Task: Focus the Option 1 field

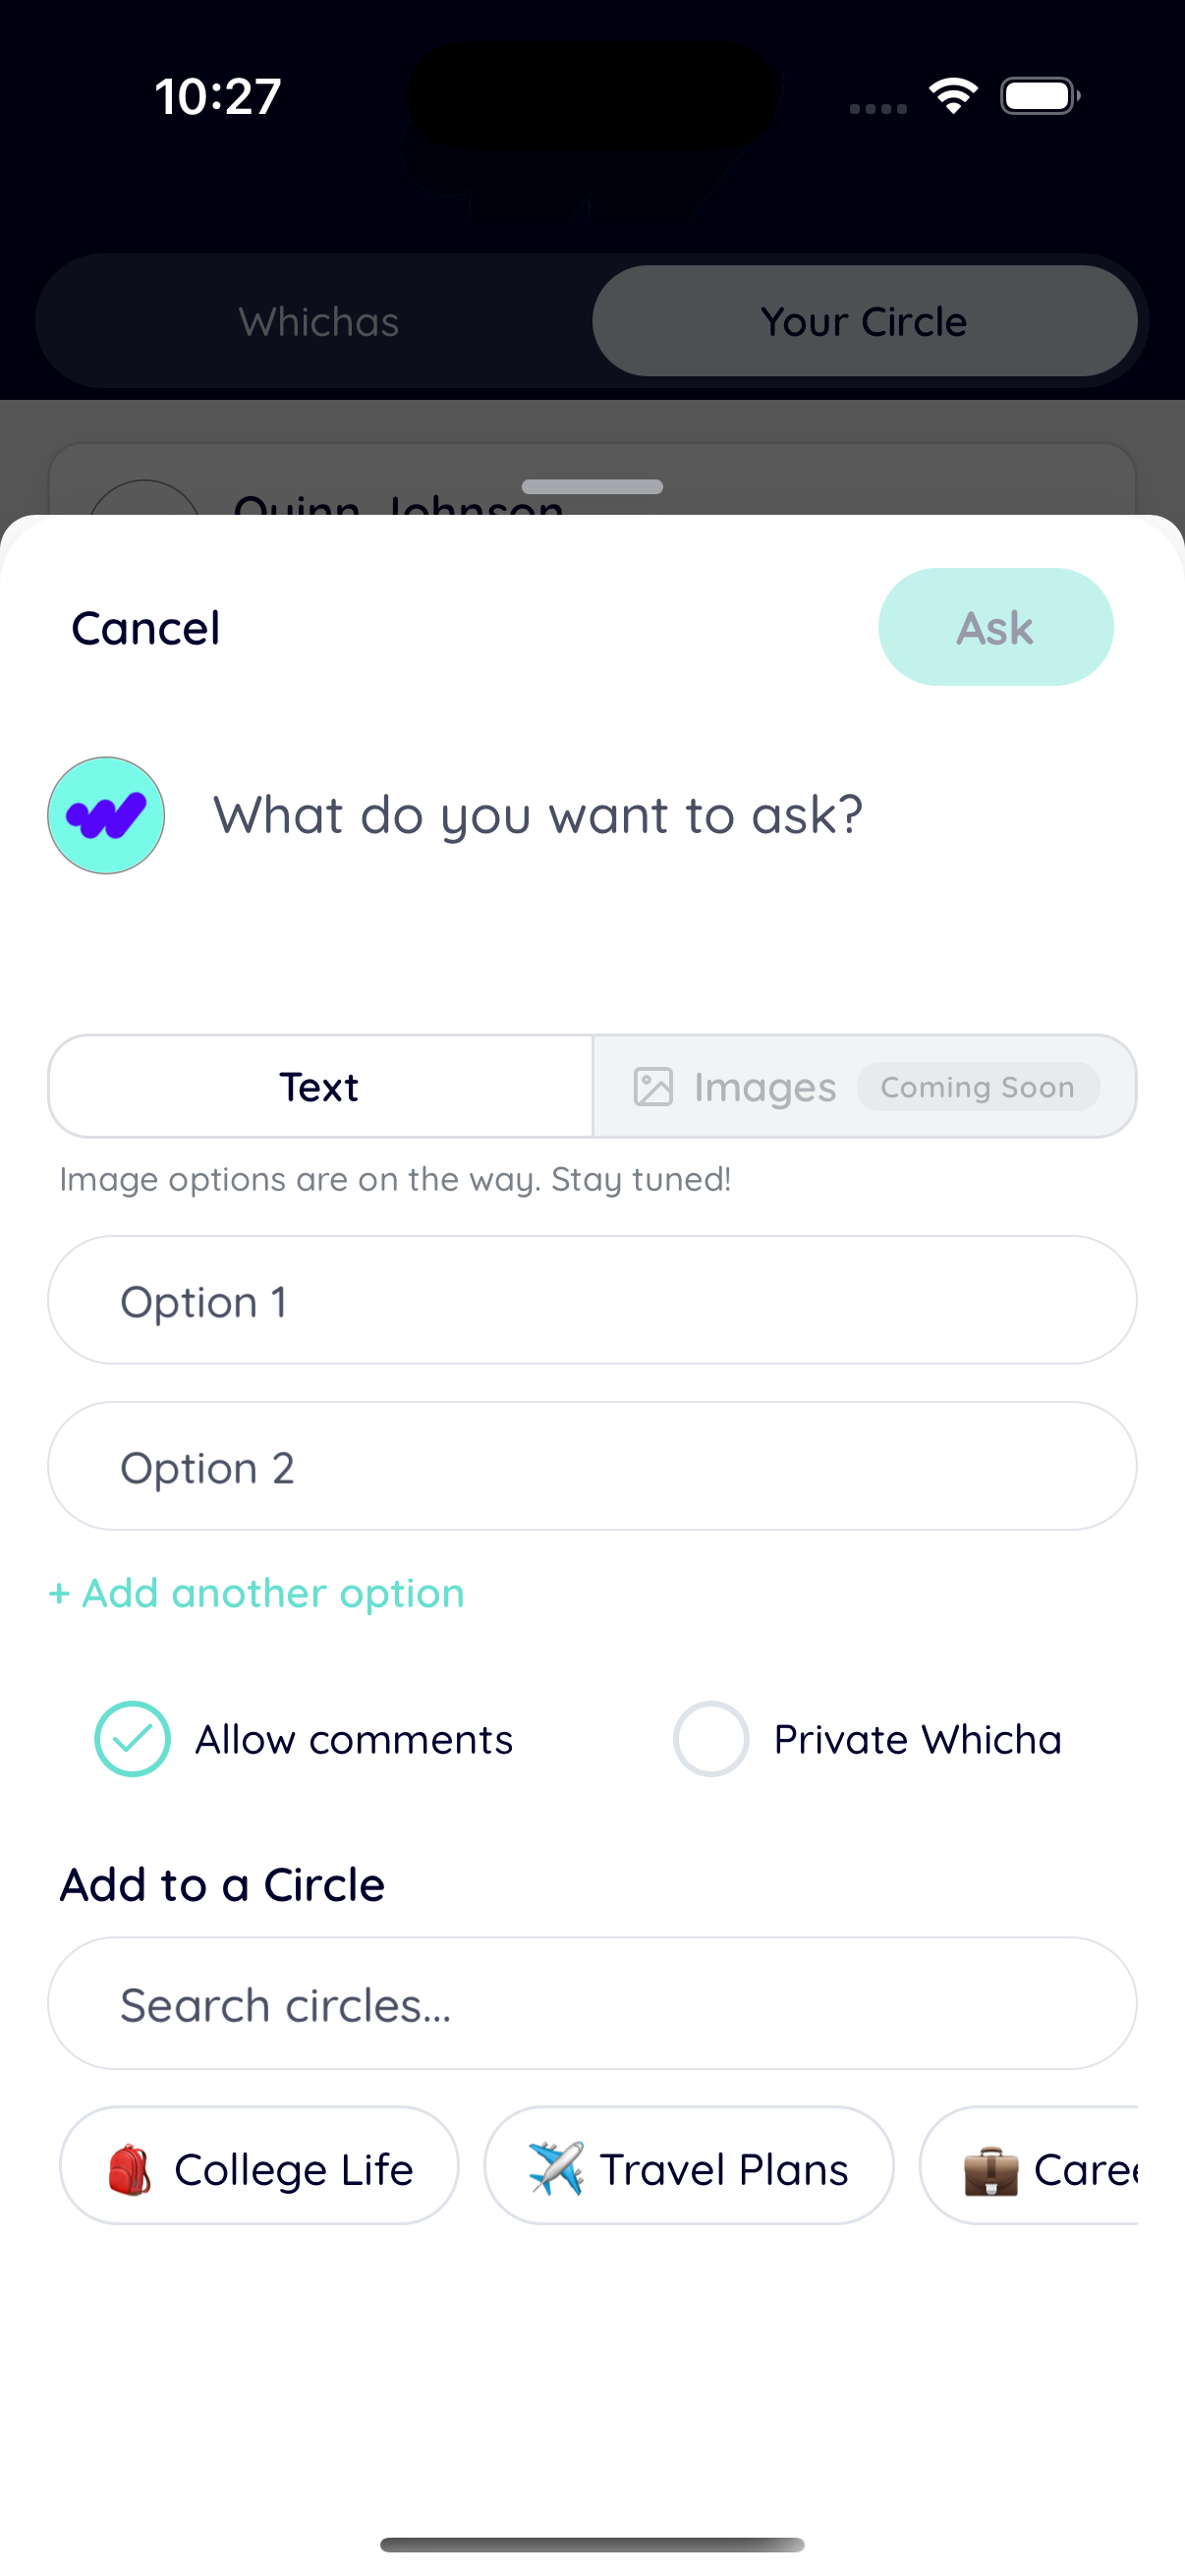Action: pyautogui.click(x=592, y=1301)
